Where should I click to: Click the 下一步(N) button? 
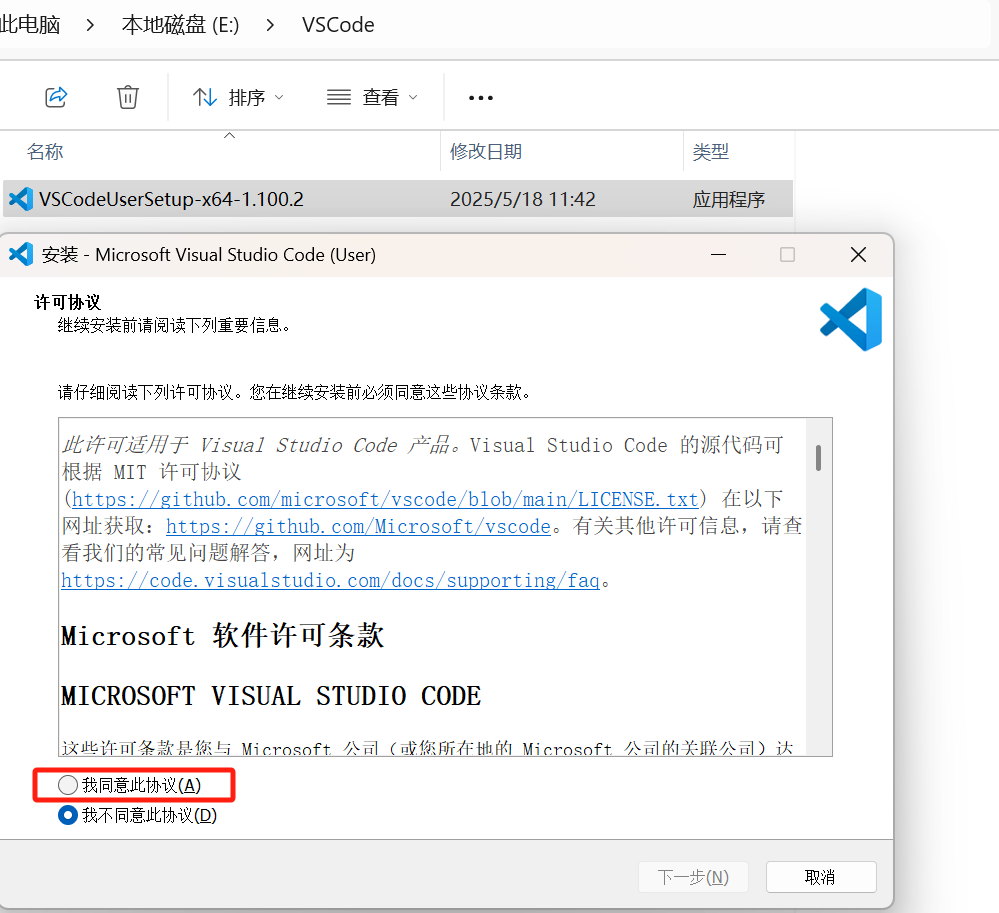[x=693, y=877]
